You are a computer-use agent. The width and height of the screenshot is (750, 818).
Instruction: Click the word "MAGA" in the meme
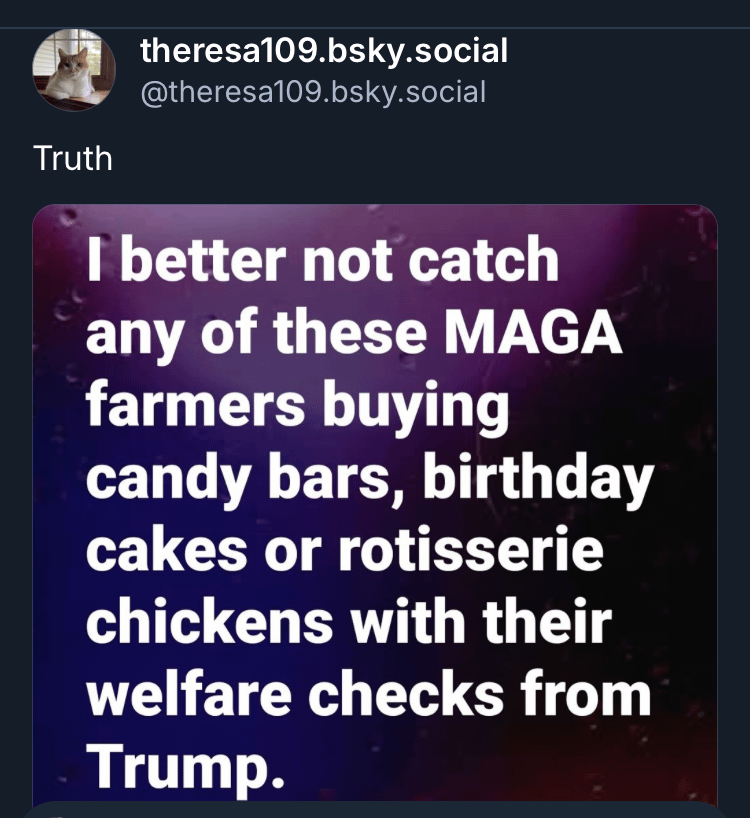tap(539, 332)
